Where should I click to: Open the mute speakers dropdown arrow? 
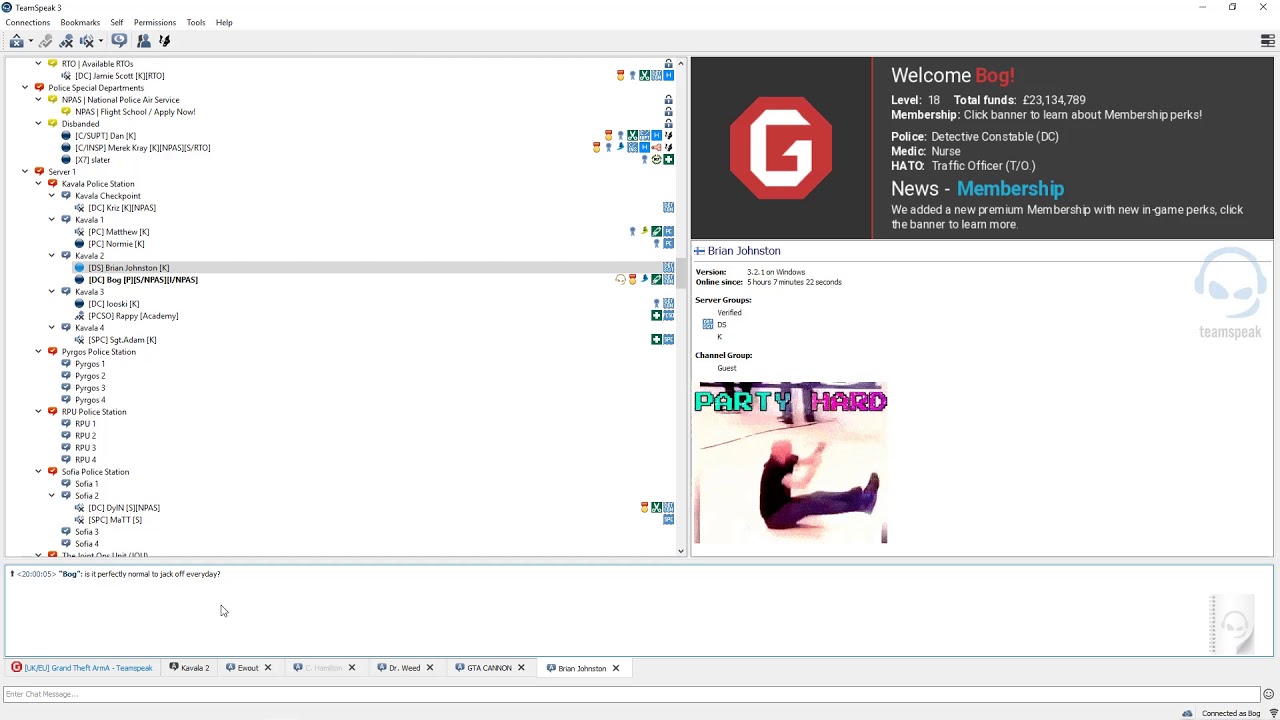pyautogui.click(x=100, y=41)
